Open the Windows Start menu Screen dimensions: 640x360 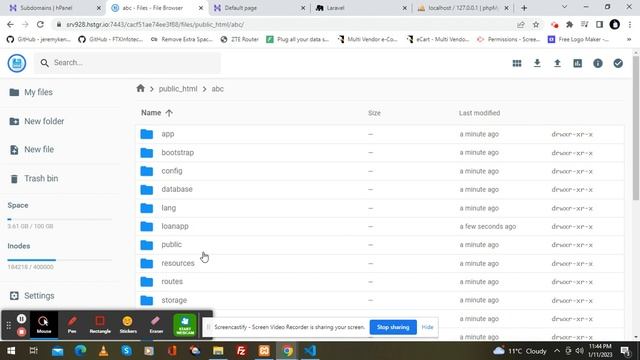pos(11,351)
